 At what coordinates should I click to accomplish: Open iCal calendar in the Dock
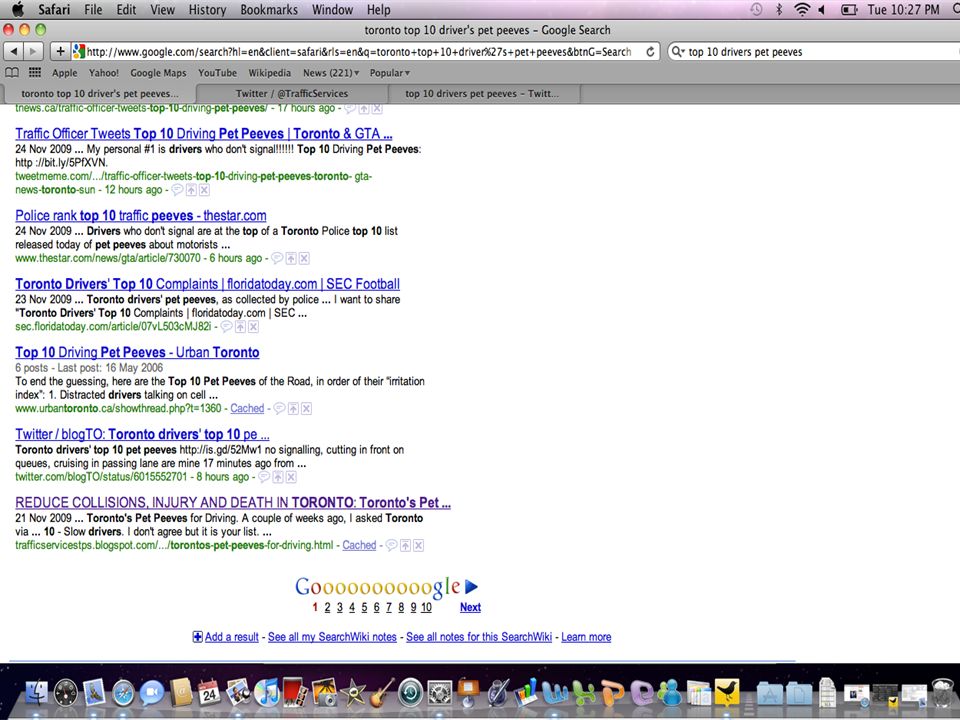point(209,693)
